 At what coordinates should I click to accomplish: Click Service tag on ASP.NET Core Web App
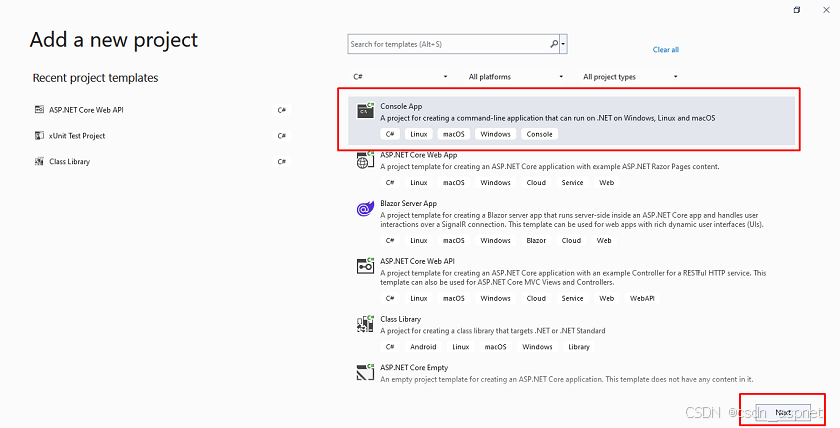572,183
